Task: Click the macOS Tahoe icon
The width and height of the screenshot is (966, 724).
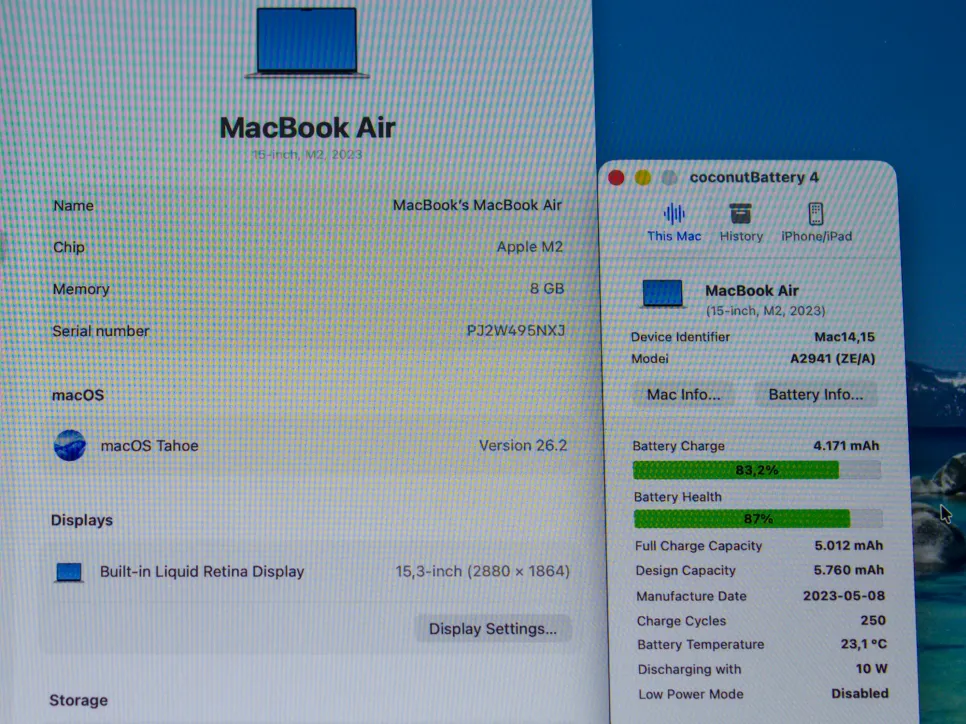Action: (x=70, y=445)
